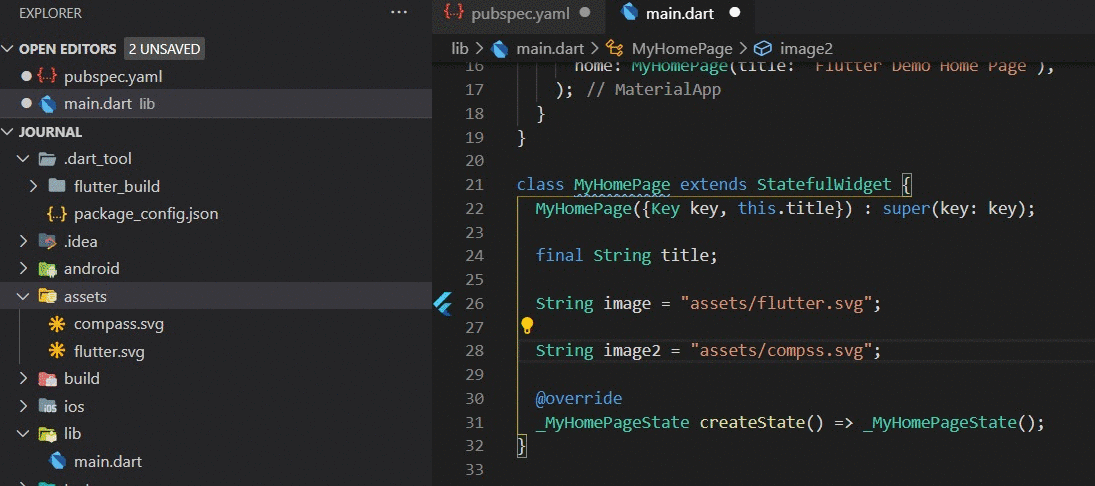Click underlined MyHomePage class name on line 21
The image size is (1095, 486).
click(622, 184)
